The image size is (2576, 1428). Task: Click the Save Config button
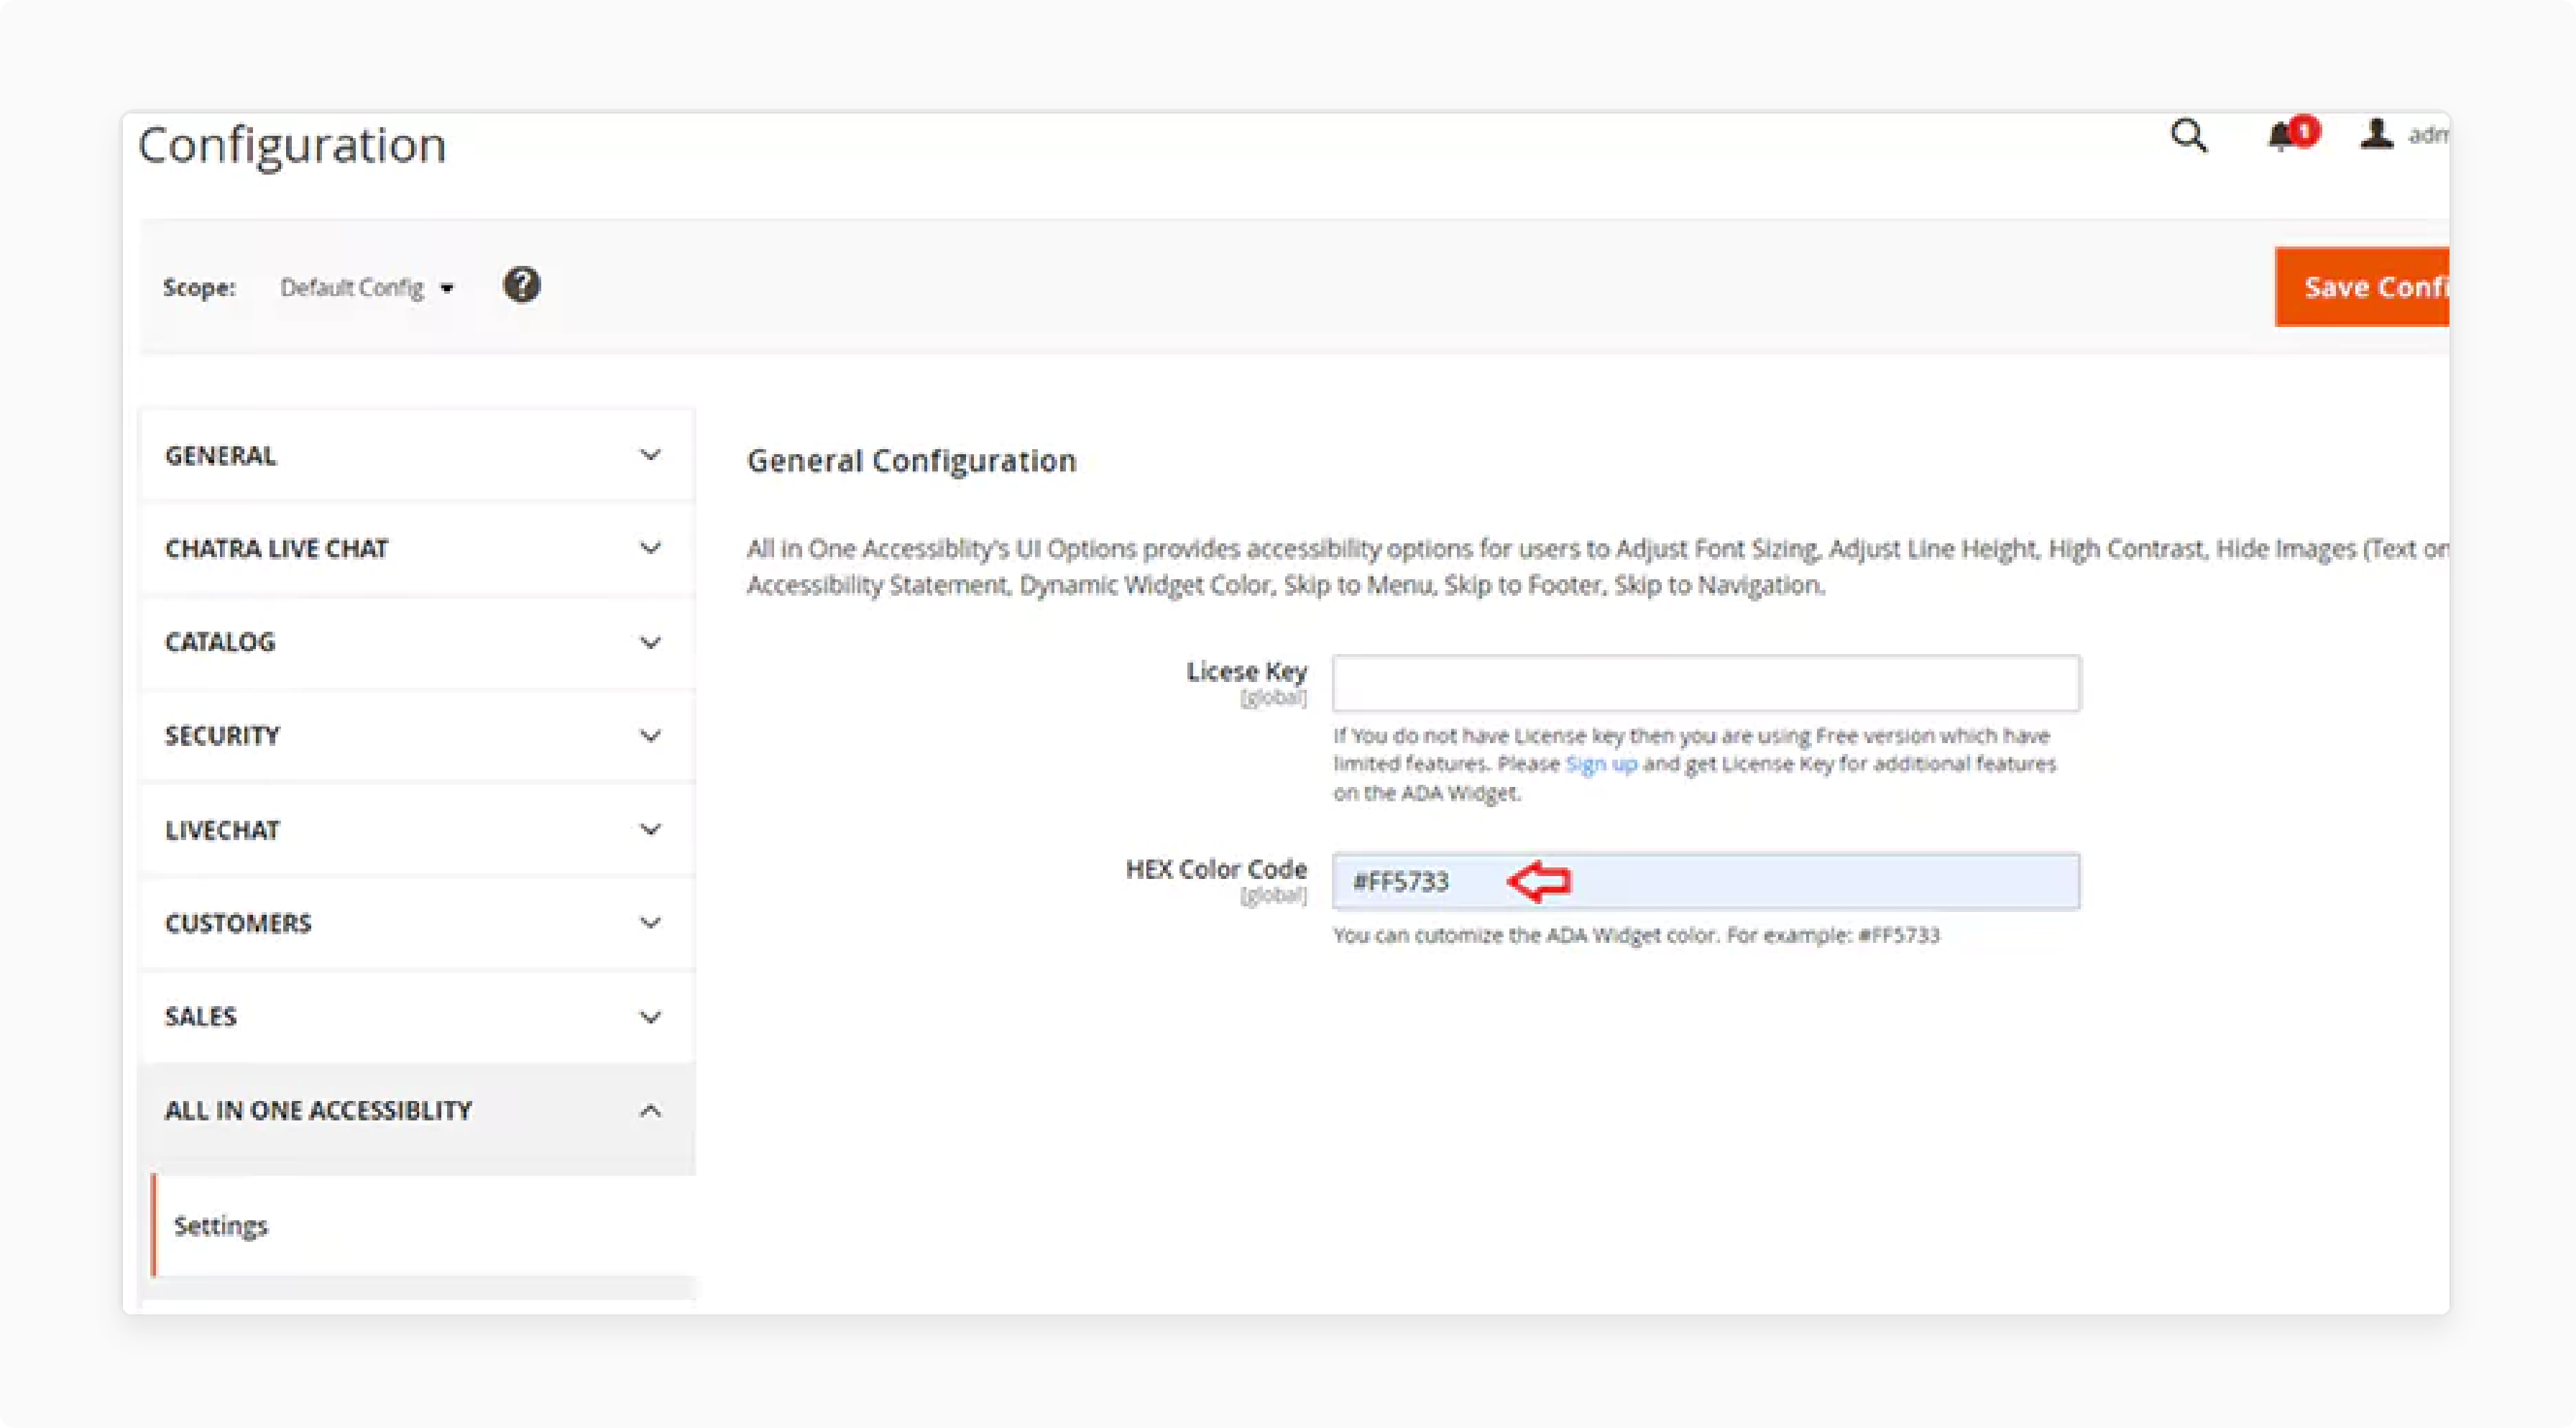(2362, 287)
